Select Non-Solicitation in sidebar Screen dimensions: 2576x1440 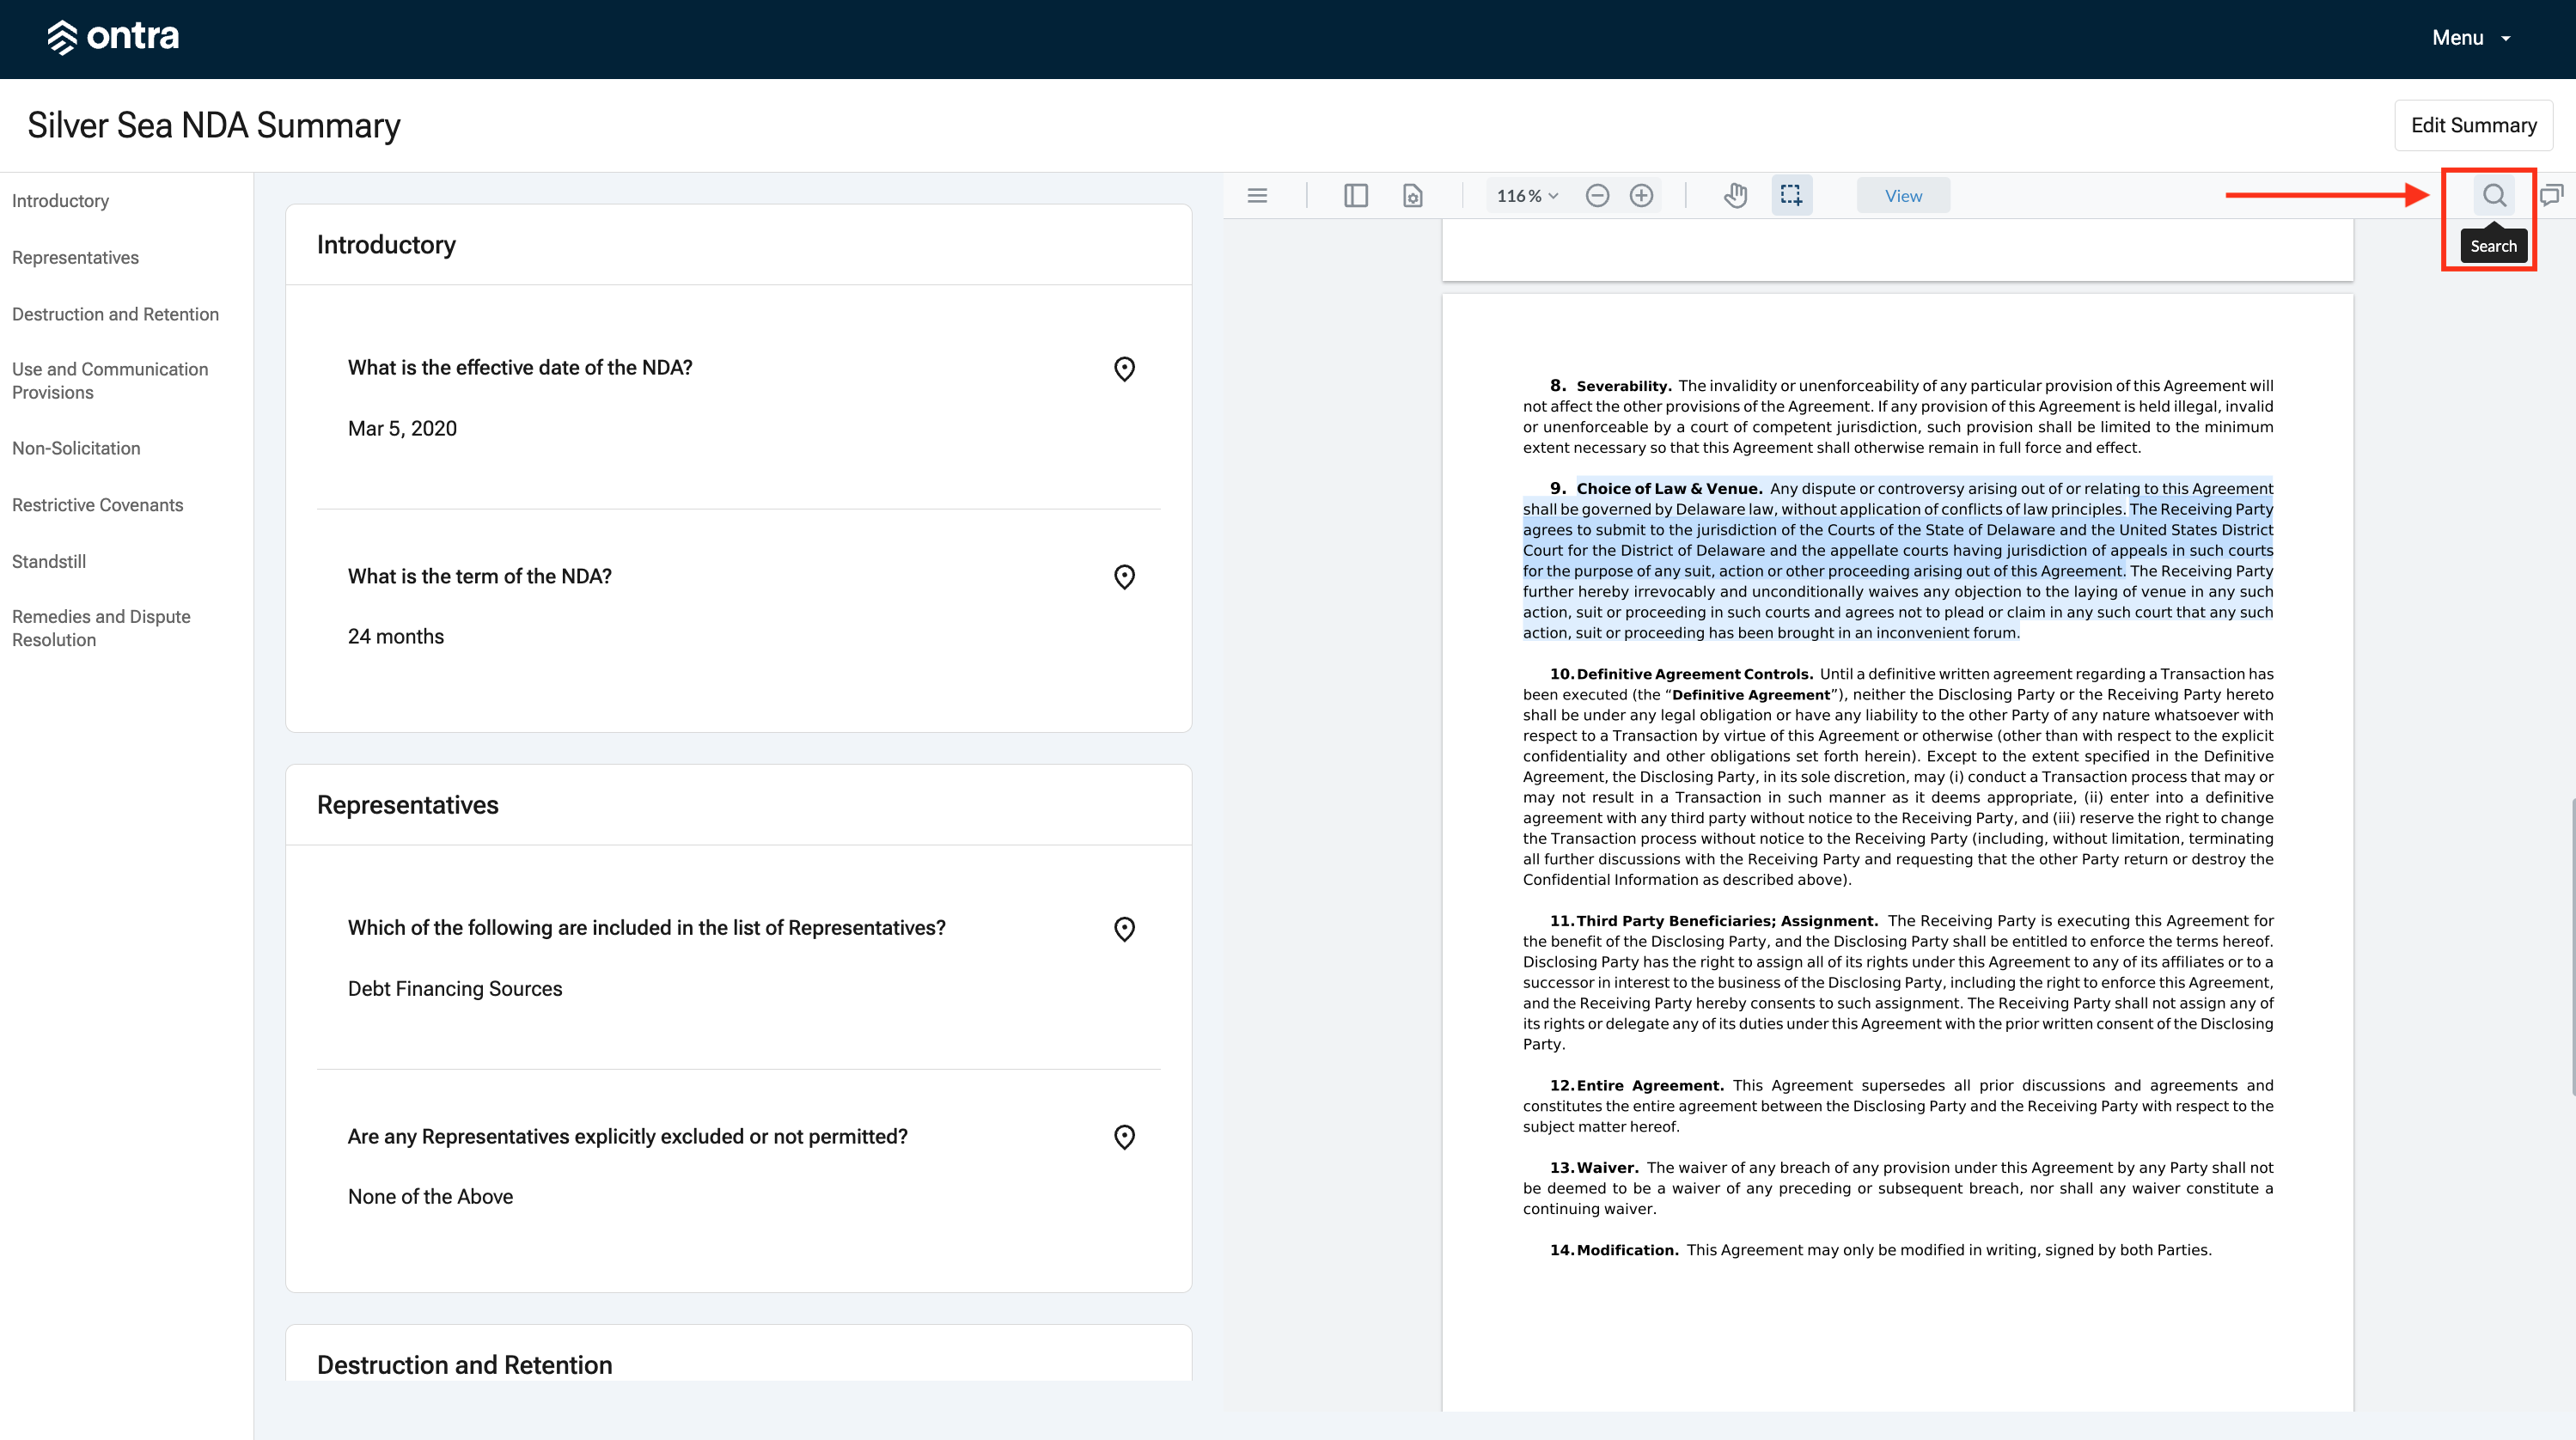pos(76,448)
